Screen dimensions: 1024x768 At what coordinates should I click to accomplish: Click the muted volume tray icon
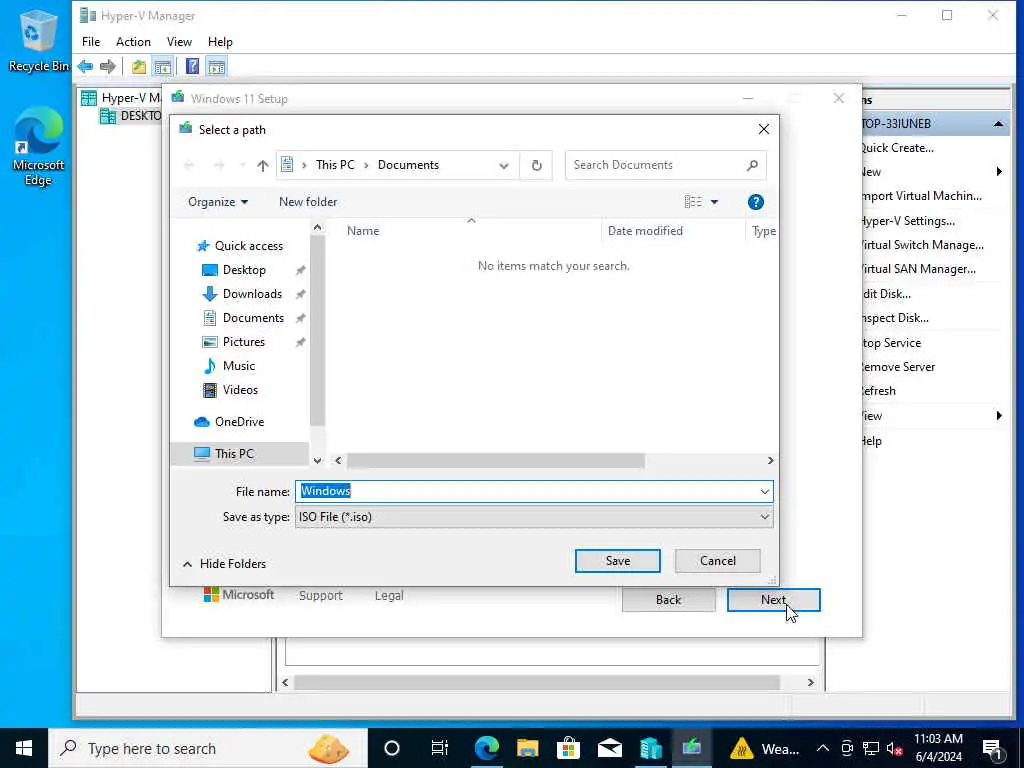click(894, 748)
